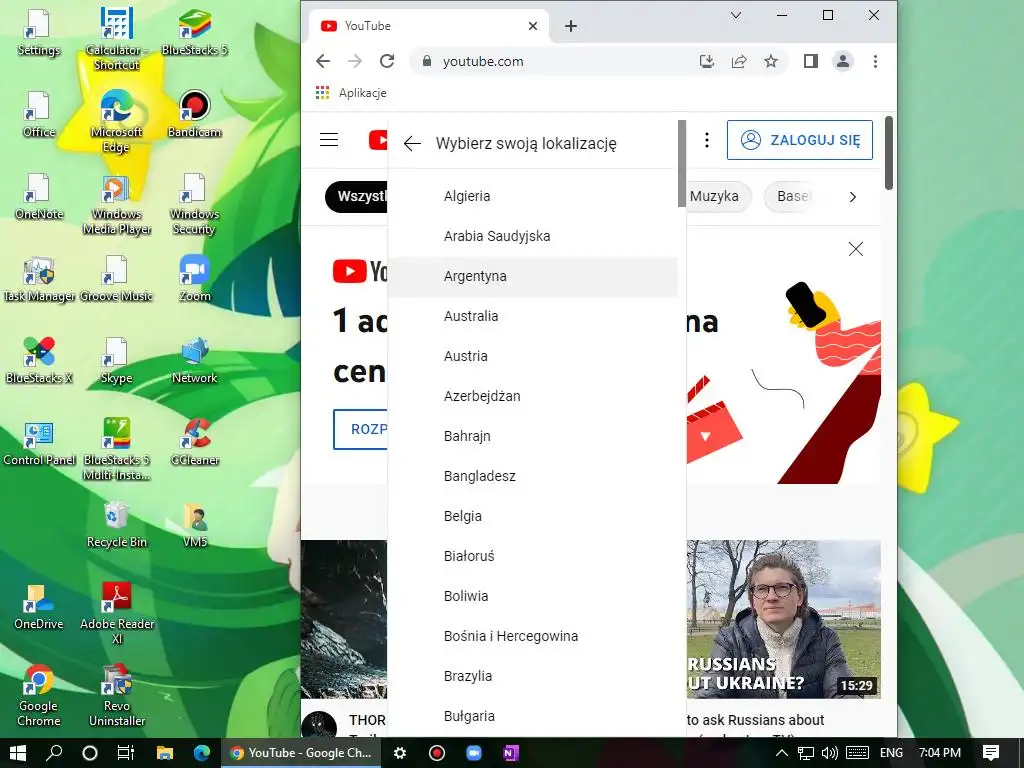The width and height of the screenshot is (1024, 768).
Task: Choose Bangladesz as location
Action: click(533, 476)
